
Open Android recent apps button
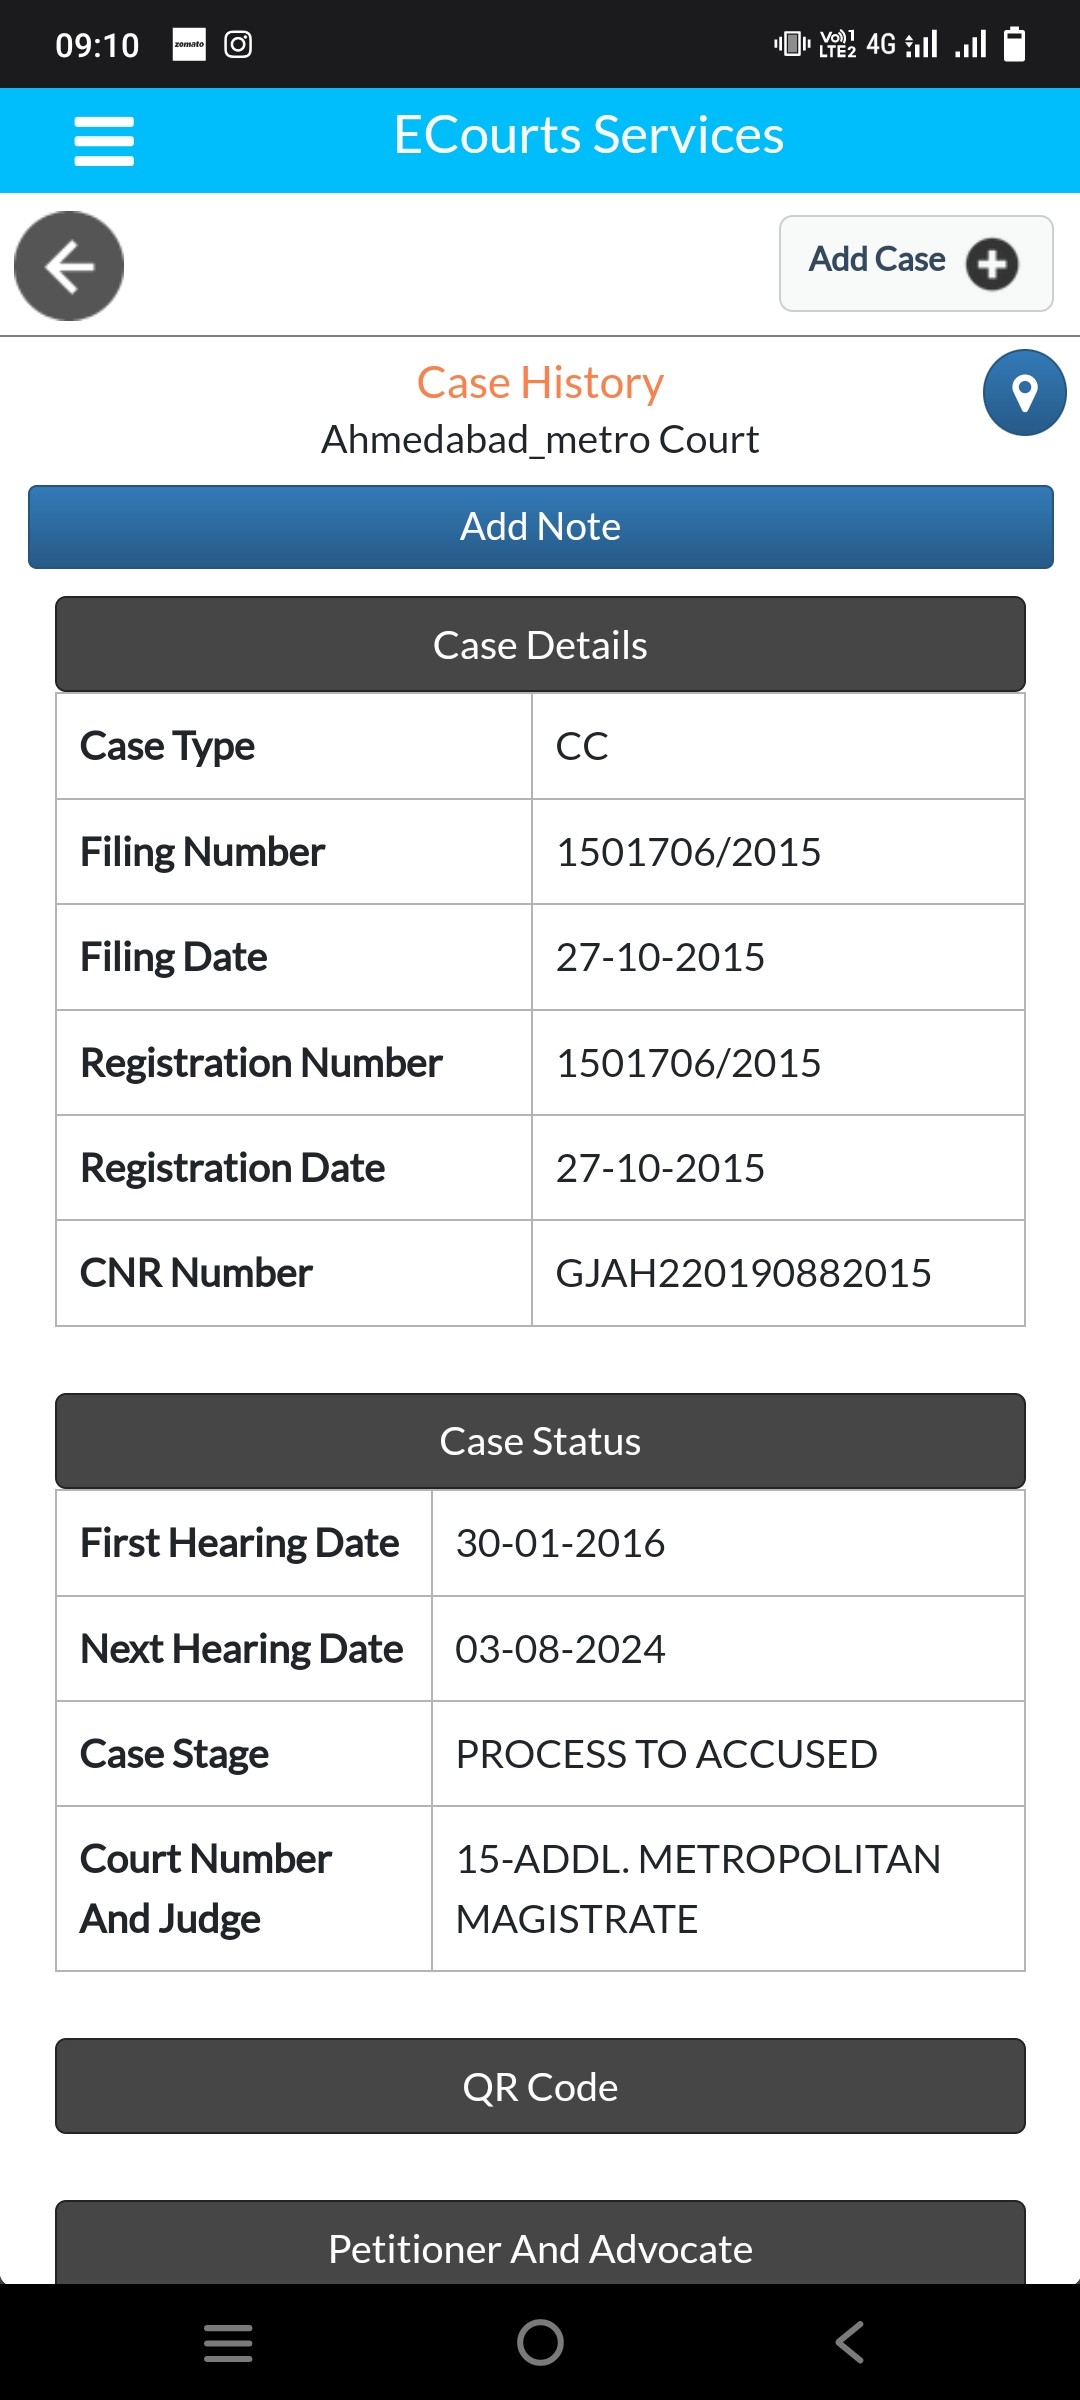click(x=228, y=2342)
